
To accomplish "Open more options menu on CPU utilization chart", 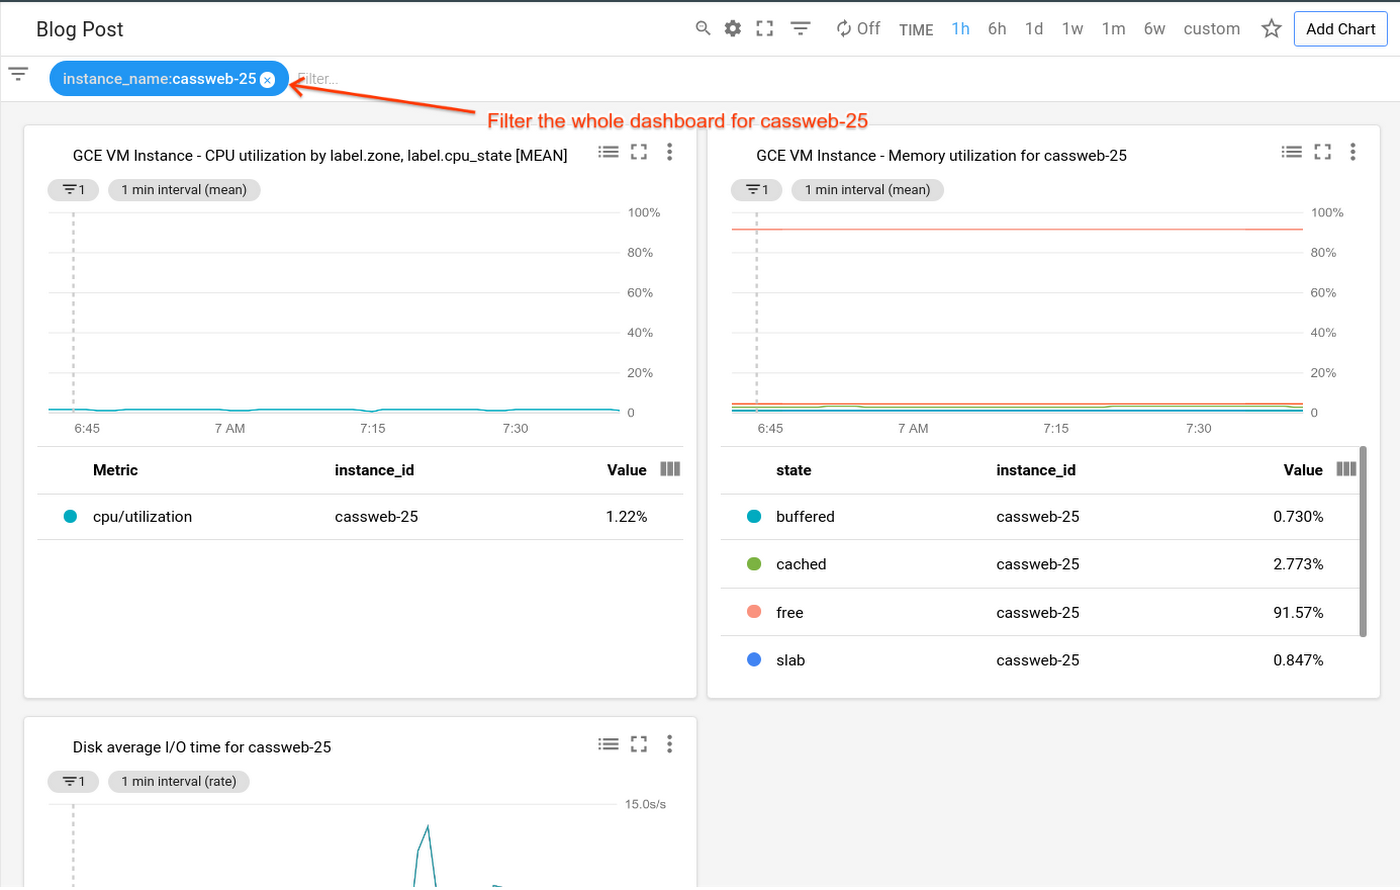I will 670,152.
